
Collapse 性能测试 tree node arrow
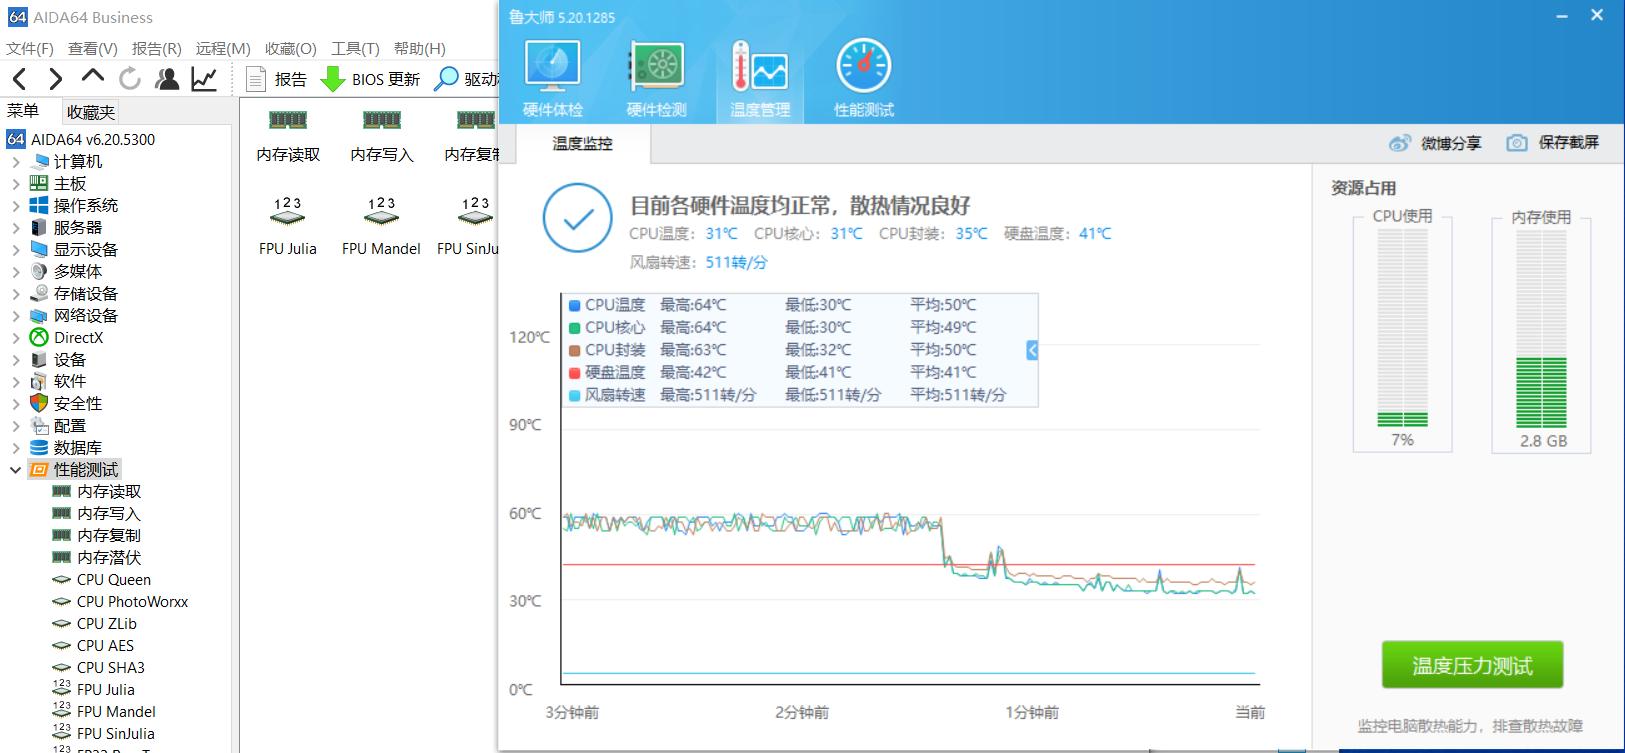pyautogui.click(x=15, y=469)
